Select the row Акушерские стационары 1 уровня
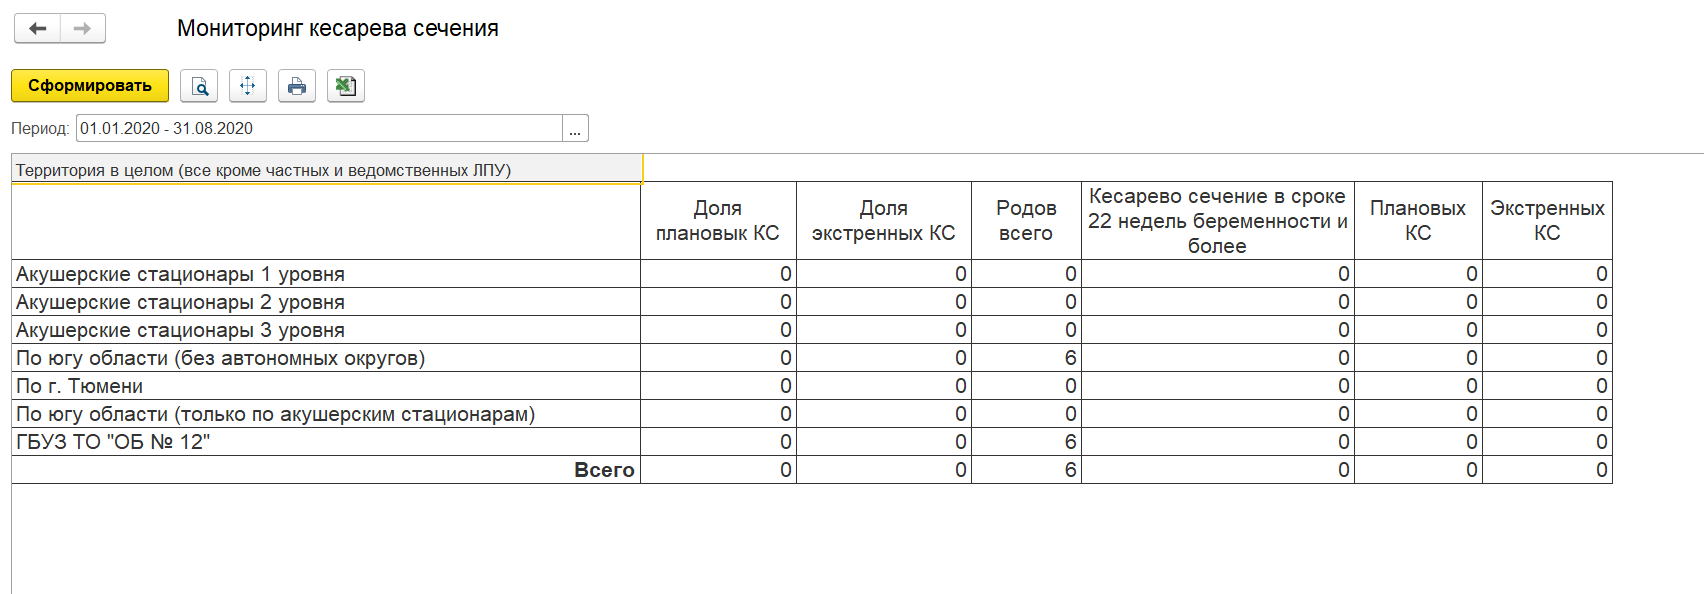Screen dimensions: 1704x594 tap(180, 274)
